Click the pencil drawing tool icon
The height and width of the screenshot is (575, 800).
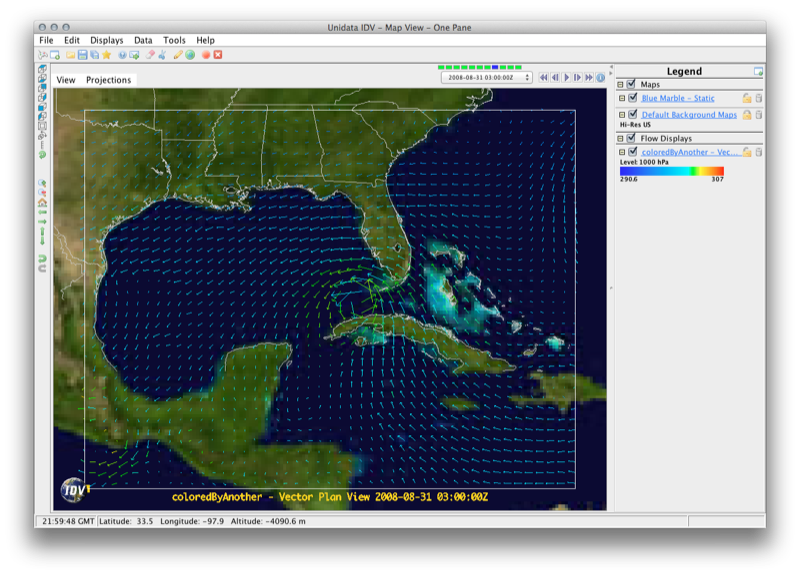178,54
